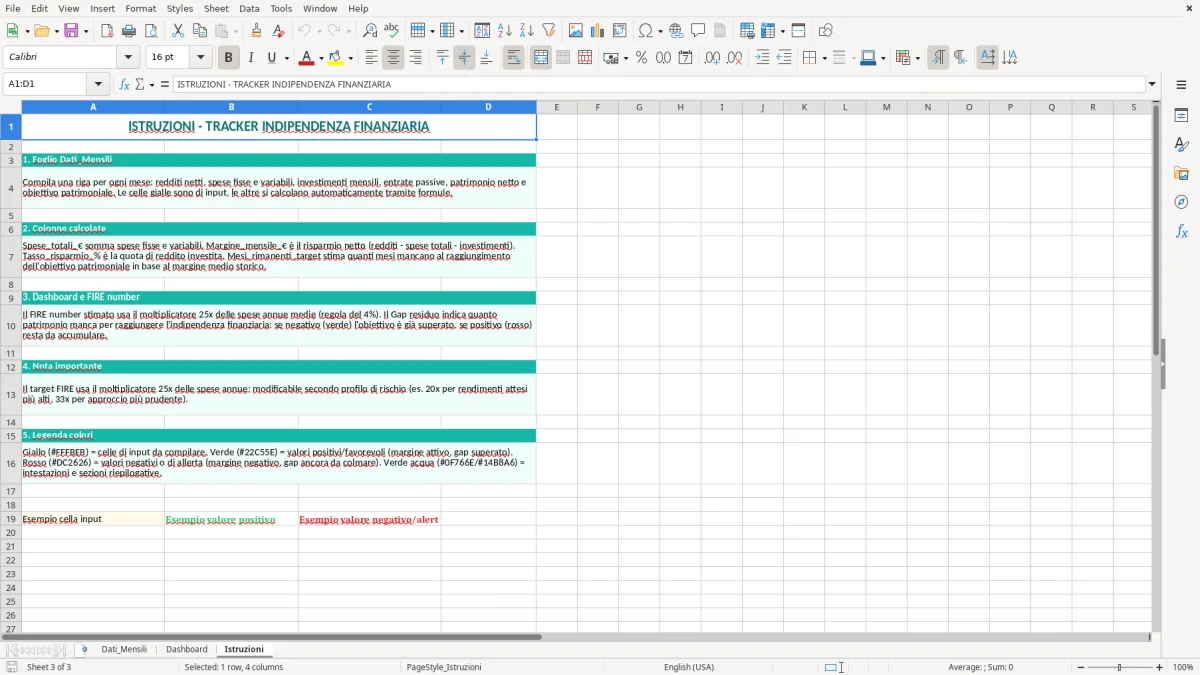Viewport: 1200px width, 675px height.
Task: Open the Font Size dropdown list
Action: [201, 58]
